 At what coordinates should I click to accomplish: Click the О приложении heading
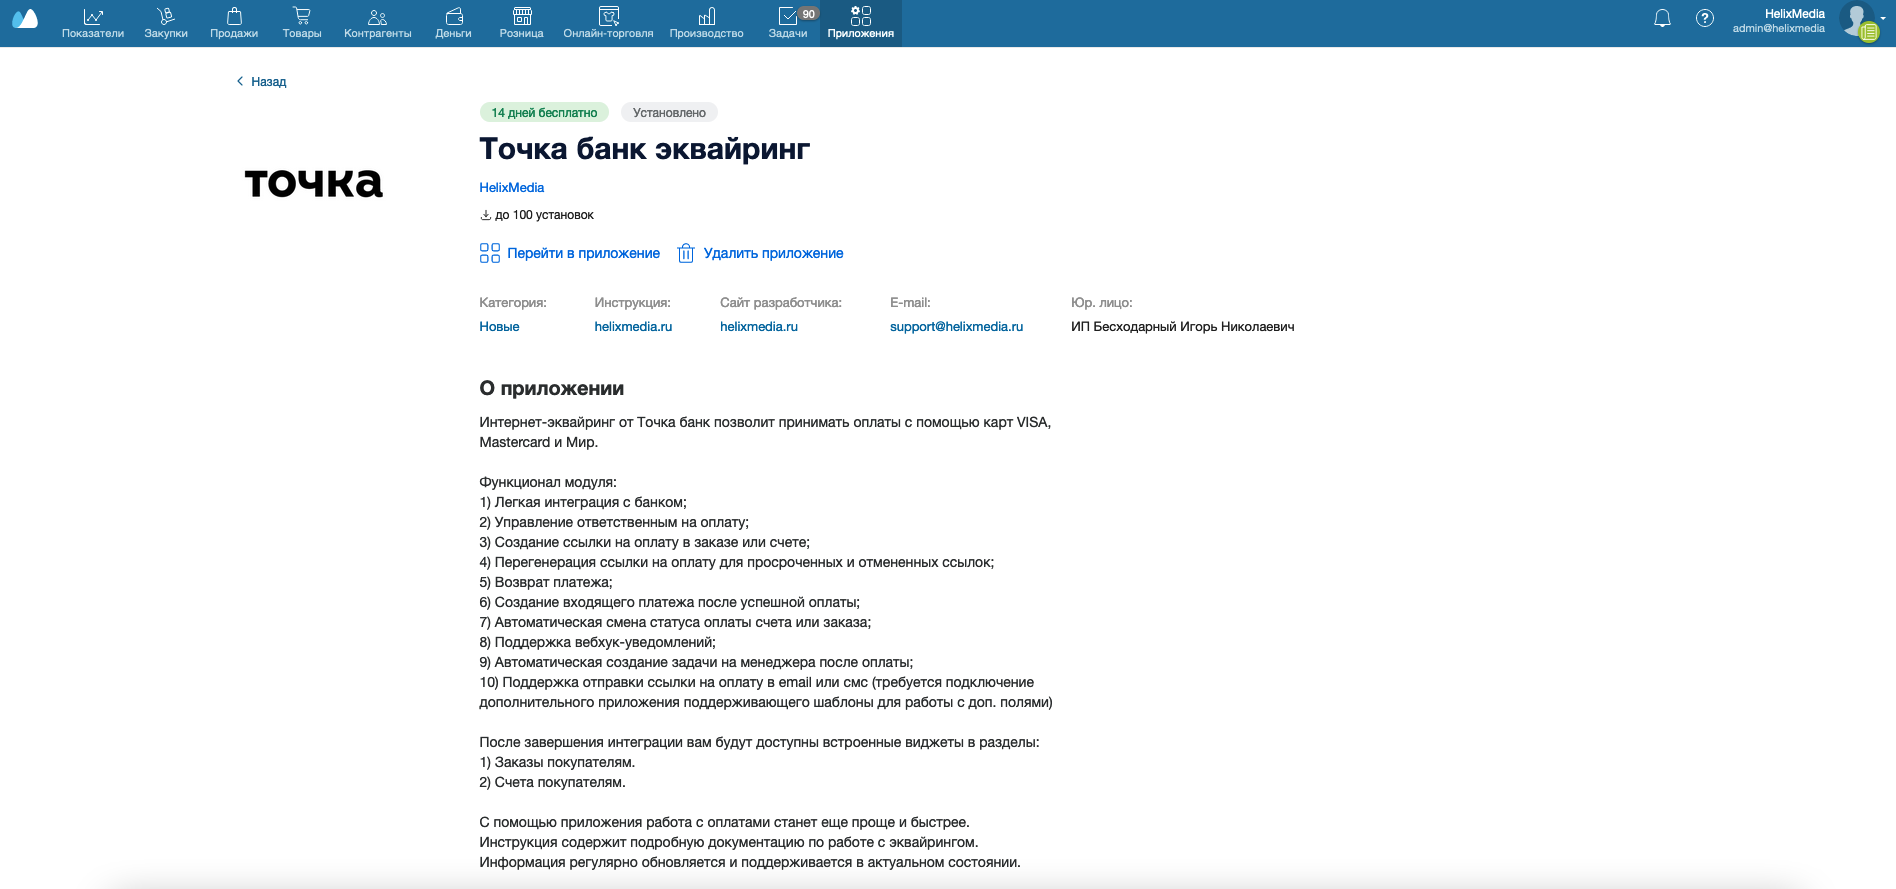(552, 389)
